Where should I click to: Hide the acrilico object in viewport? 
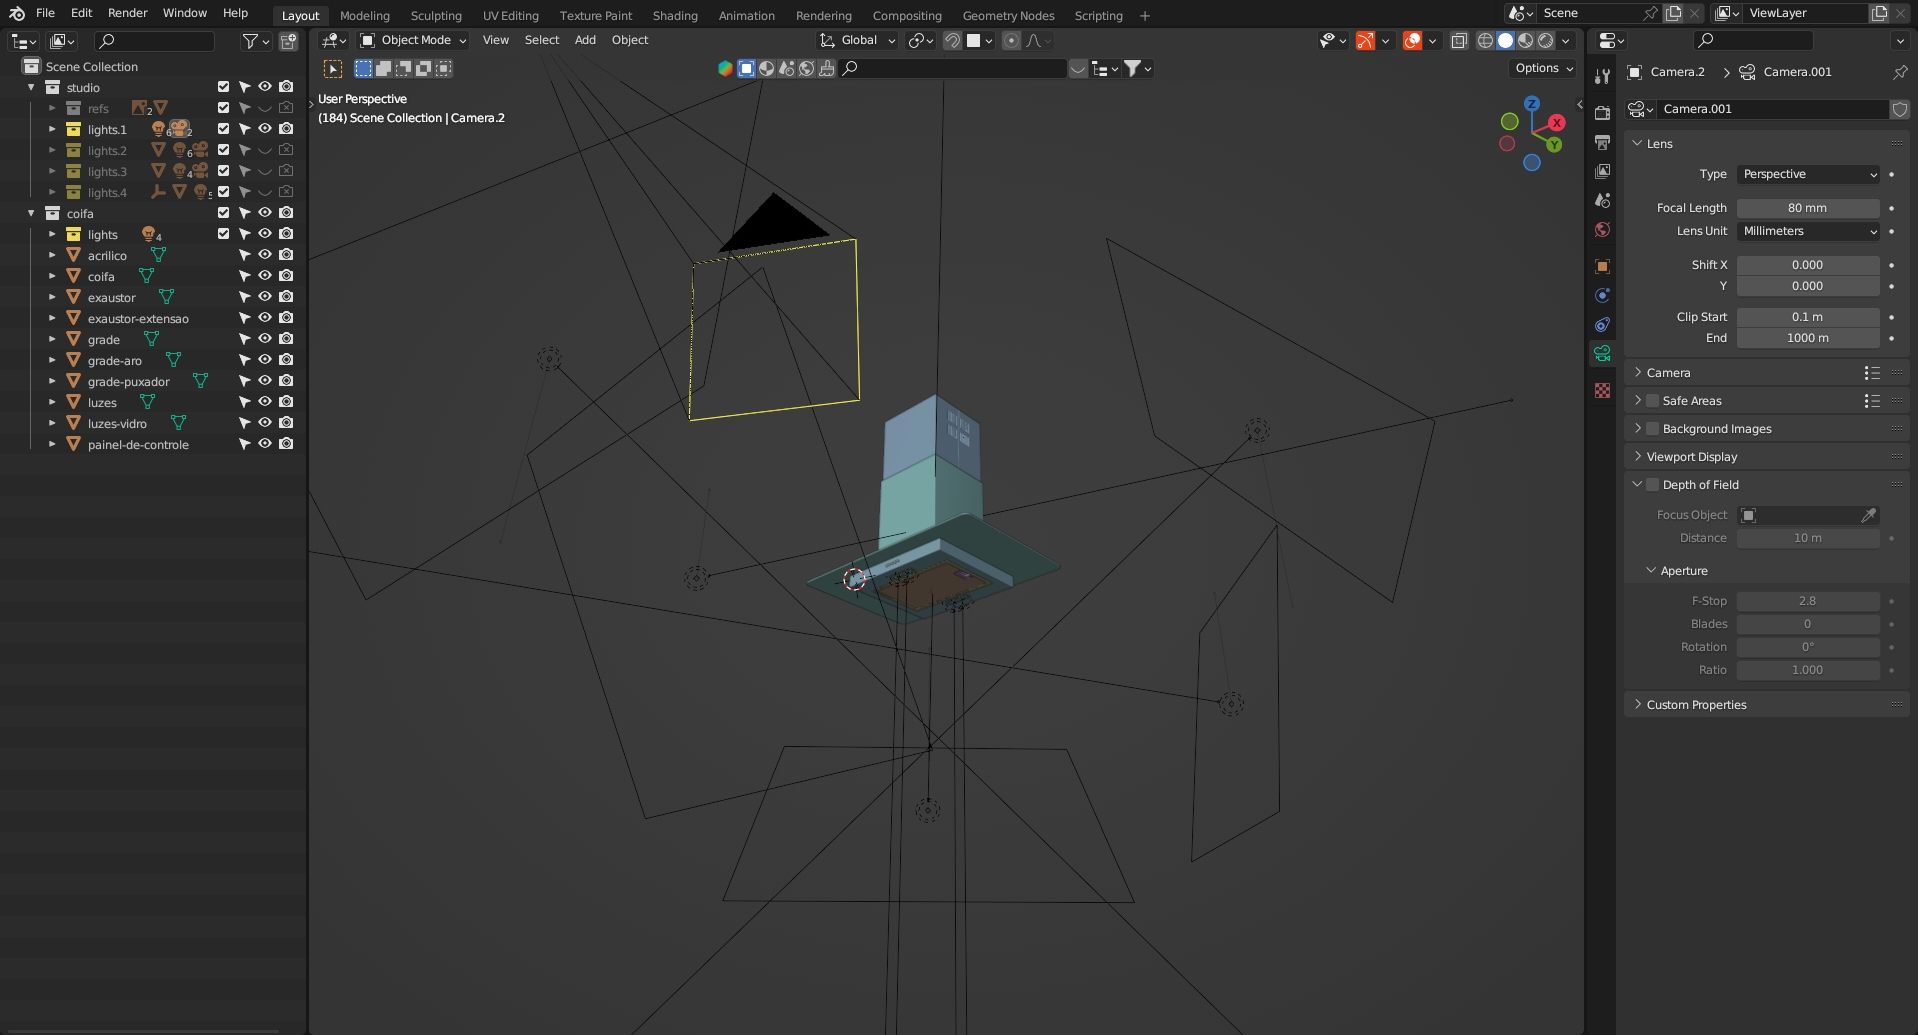265,255
